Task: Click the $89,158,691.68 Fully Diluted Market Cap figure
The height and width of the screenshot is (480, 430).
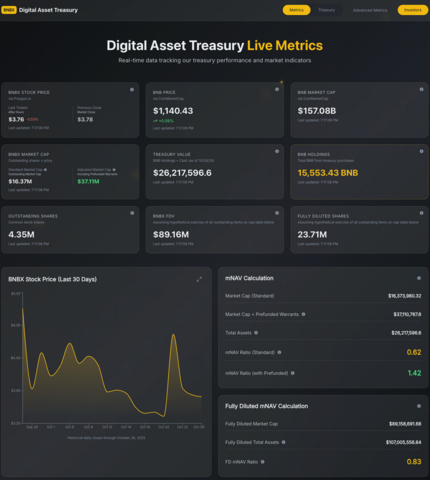Action: [x=405, y=424]
